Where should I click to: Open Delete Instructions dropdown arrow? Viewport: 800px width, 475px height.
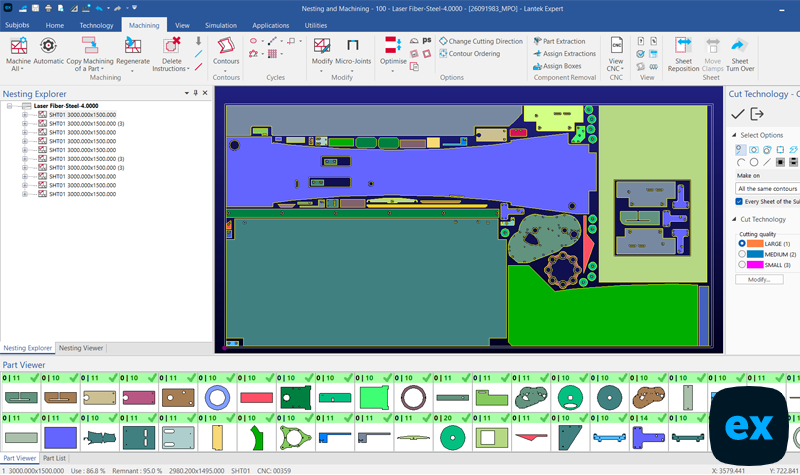click(188, 69)
